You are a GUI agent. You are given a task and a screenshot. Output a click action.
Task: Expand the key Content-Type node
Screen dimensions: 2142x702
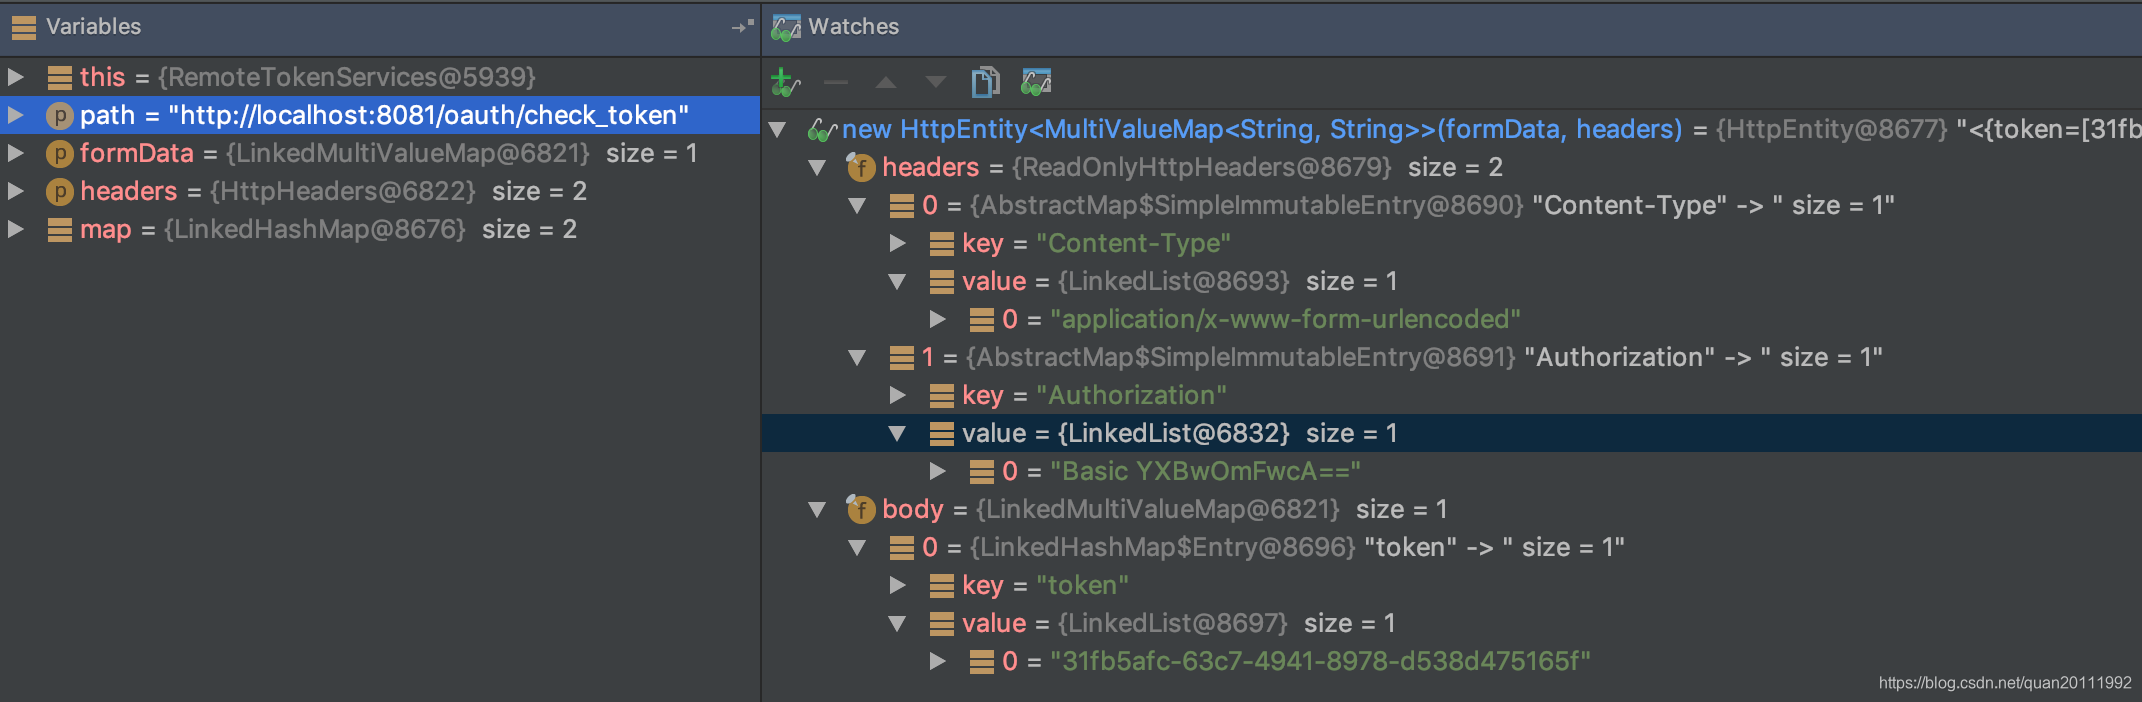tap(897, 243)
